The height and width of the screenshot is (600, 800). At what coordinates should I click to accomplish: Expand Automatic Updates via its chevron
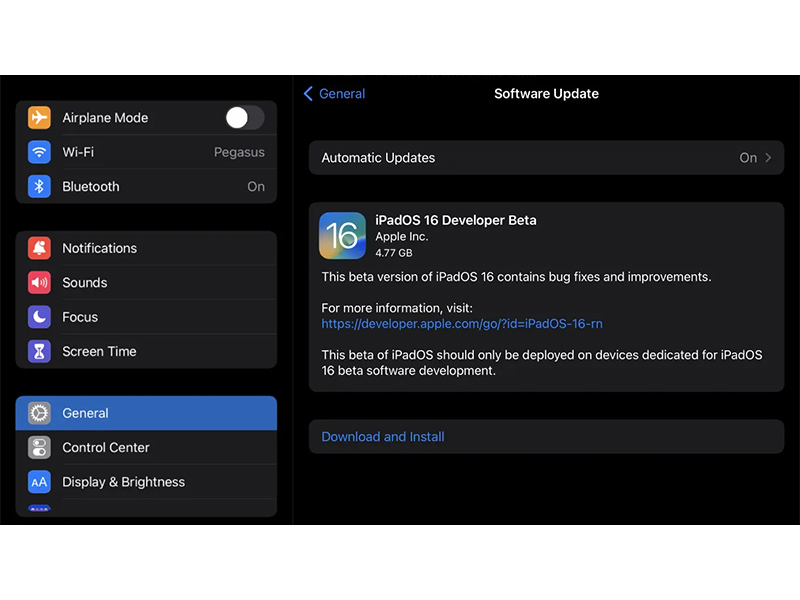coord(768,158)
